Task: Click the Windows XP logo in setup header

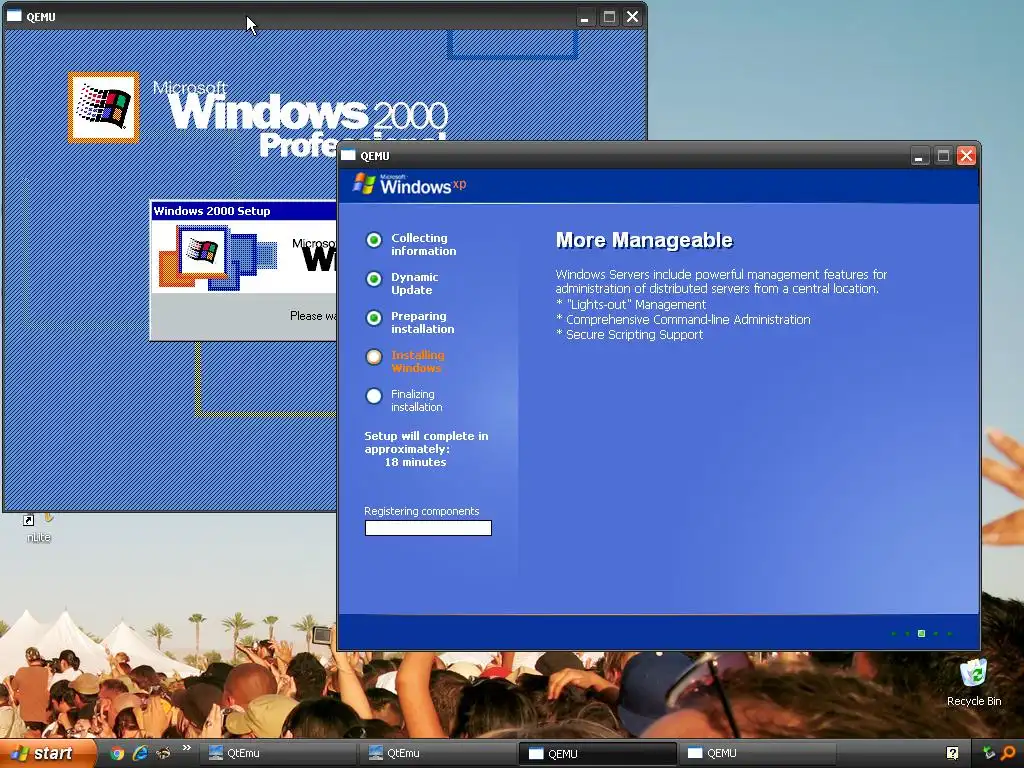Action: click(x=409, y=185)
